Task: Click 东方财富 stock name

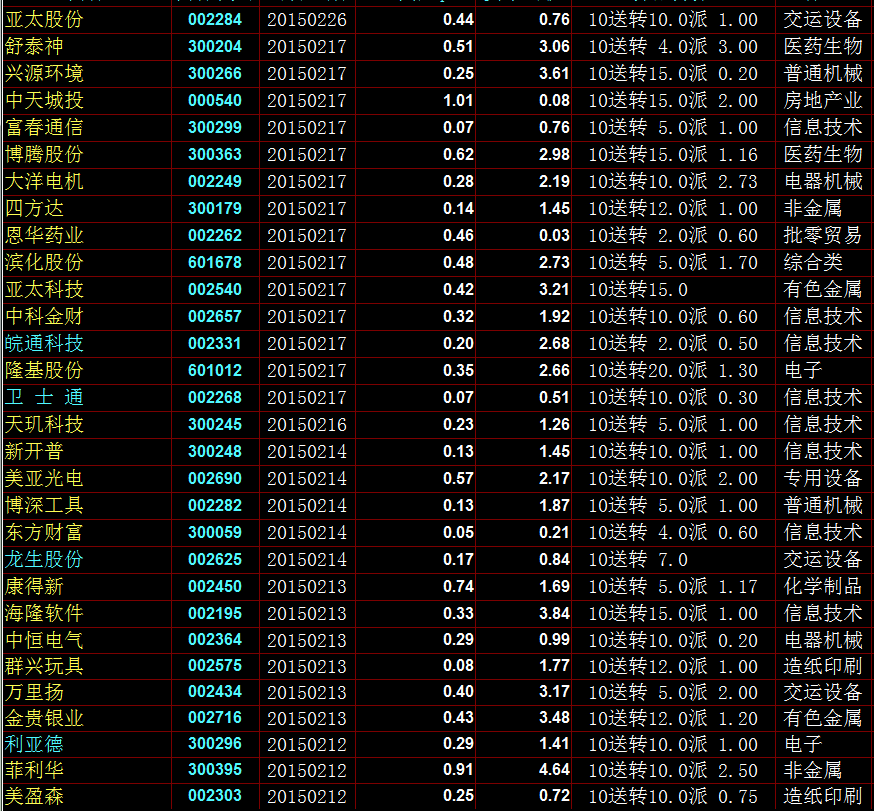Action: click(44, 533)
